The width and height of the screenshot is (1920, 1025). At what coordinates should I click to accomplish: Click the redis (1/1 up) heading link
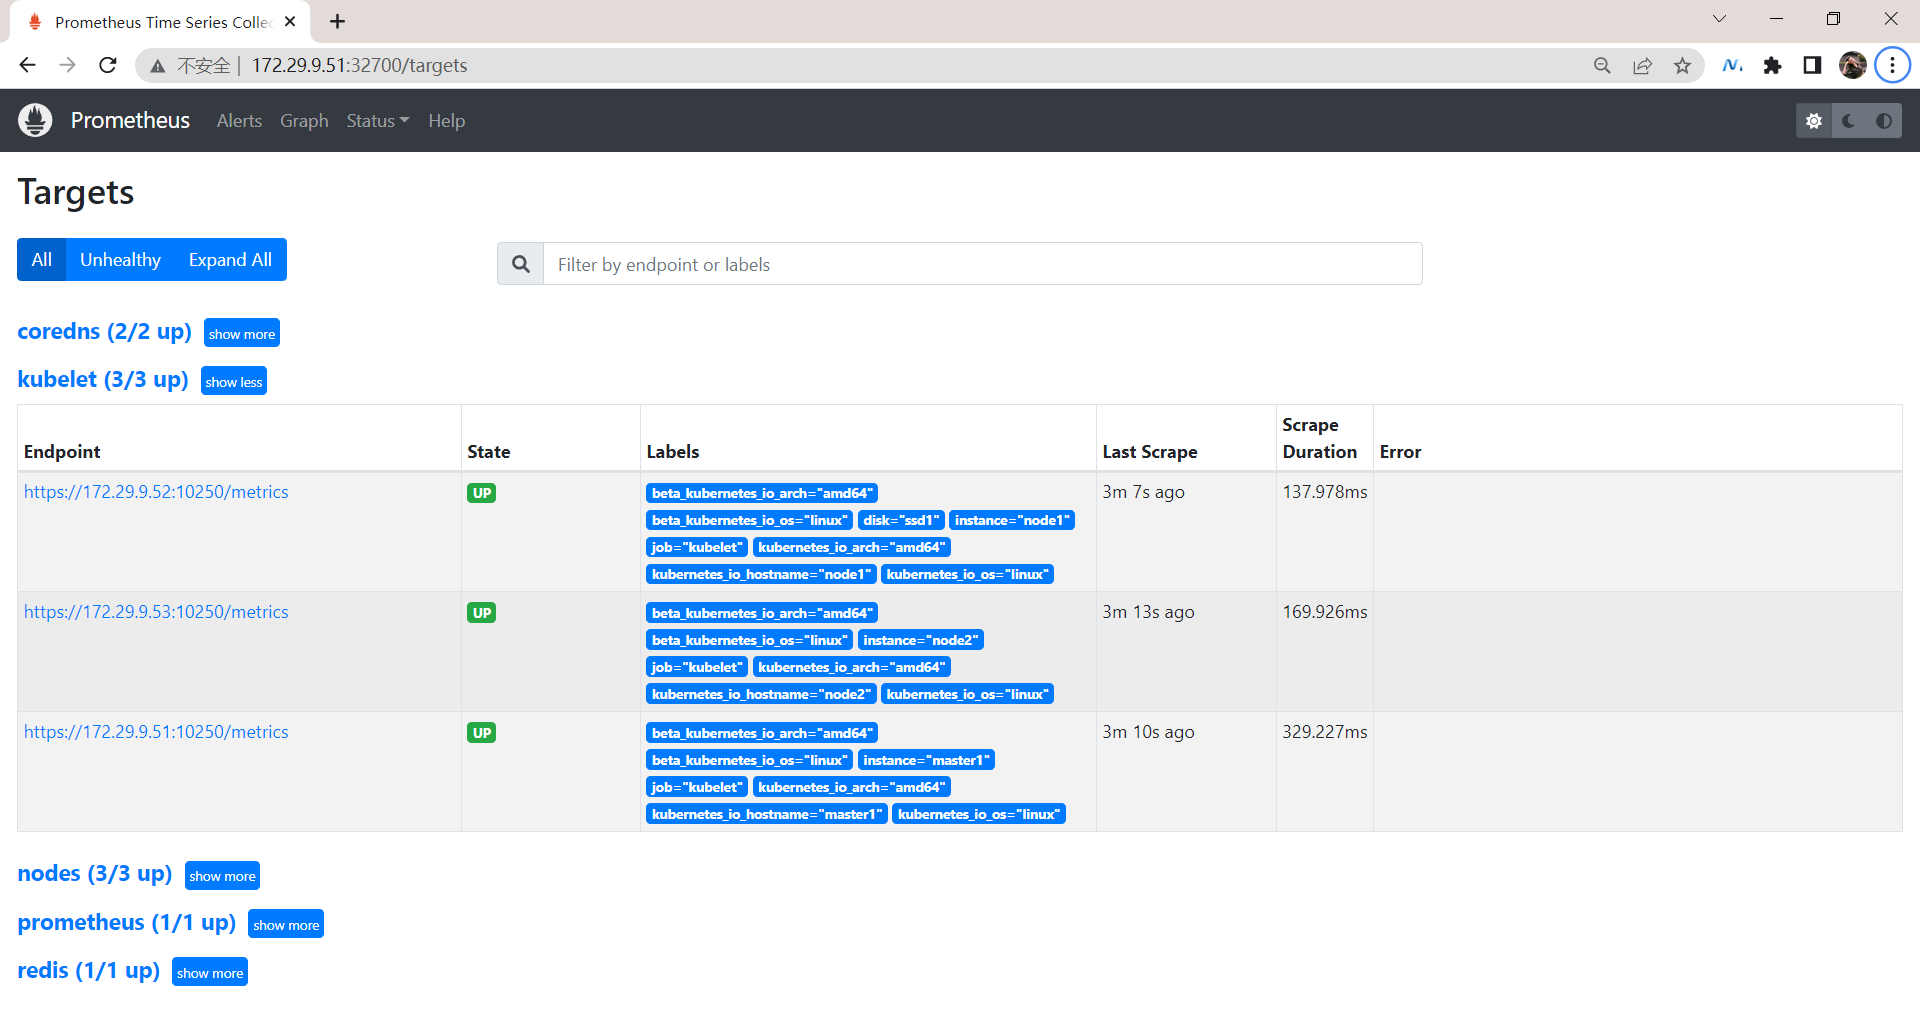point(89,970)
